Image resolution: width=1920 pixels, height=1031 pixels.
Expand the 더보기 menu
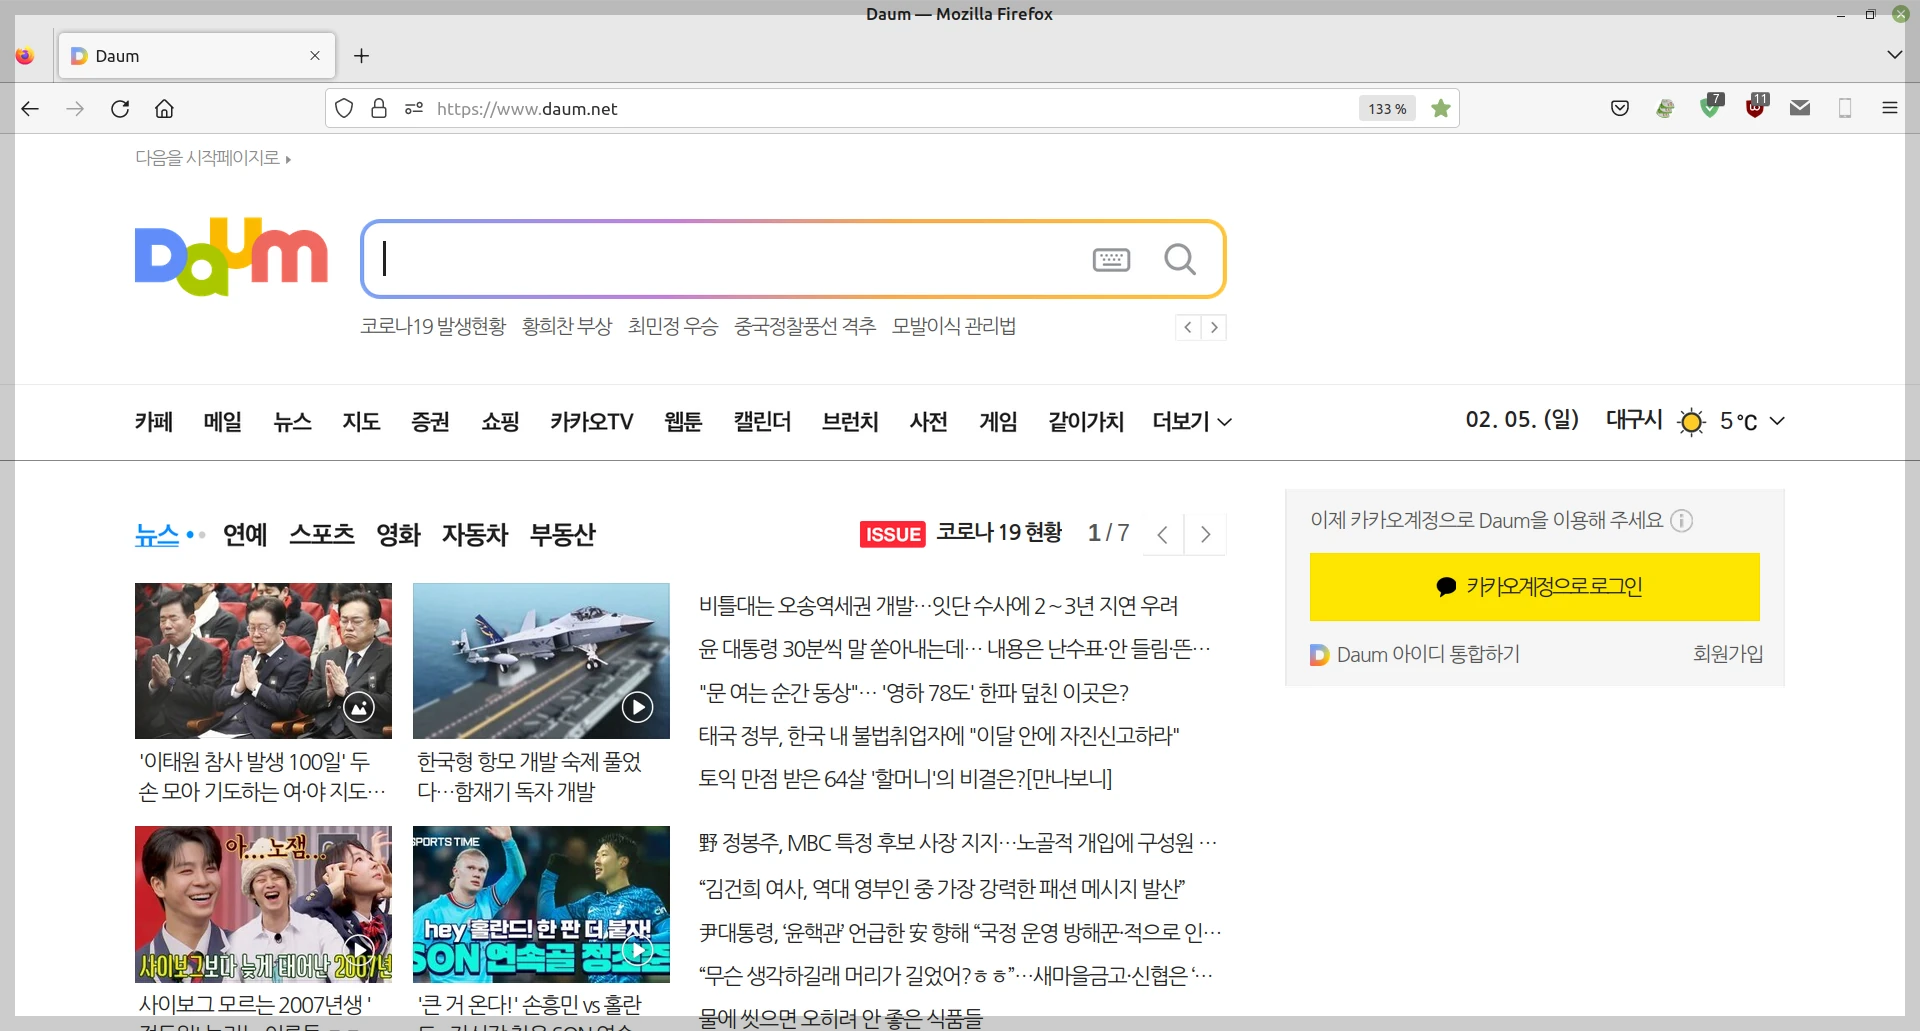point(1192,422)
